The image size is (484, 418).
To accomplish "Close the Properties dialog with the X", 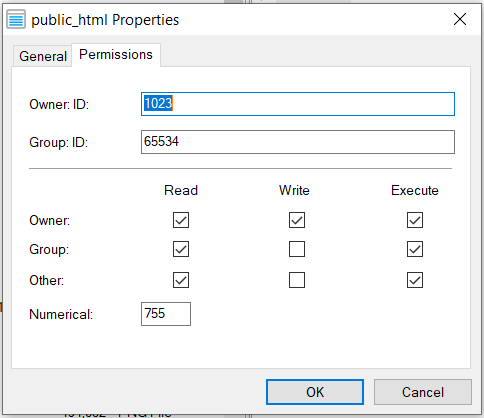I will 460,19.
